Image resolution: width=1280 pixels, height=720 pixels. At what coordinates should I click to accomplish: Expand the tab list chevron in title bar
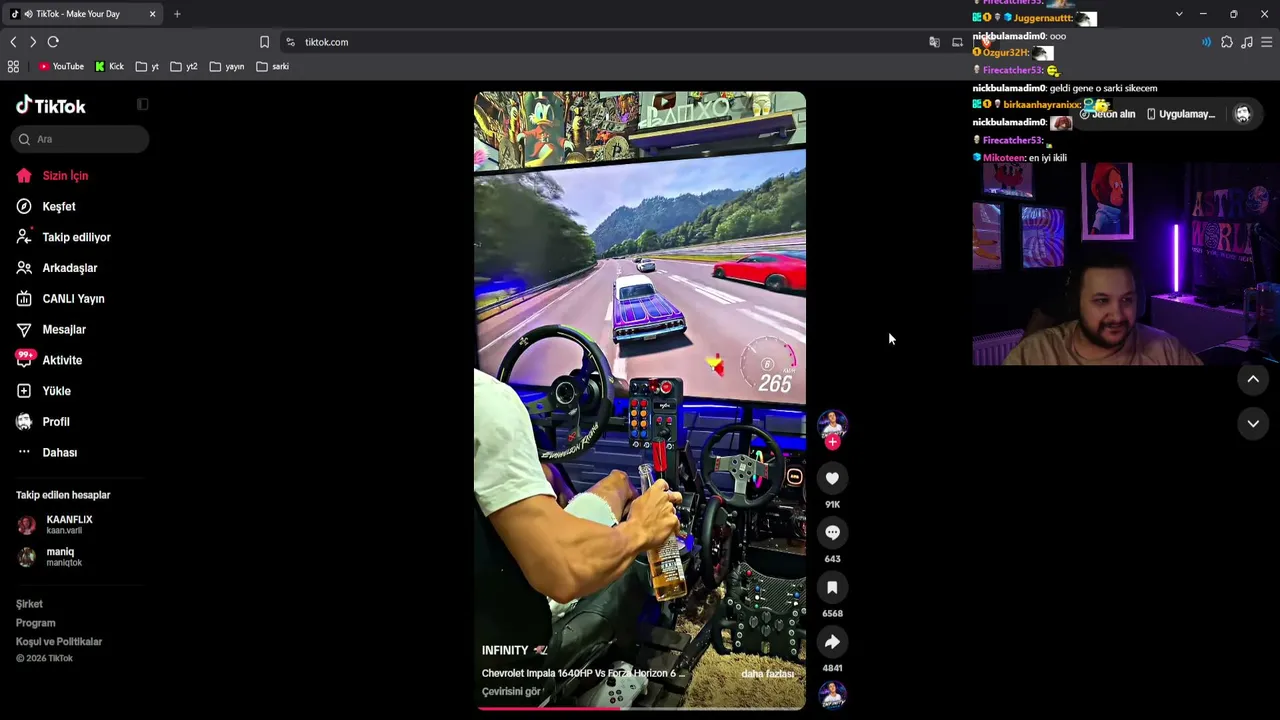(1179, 14)
